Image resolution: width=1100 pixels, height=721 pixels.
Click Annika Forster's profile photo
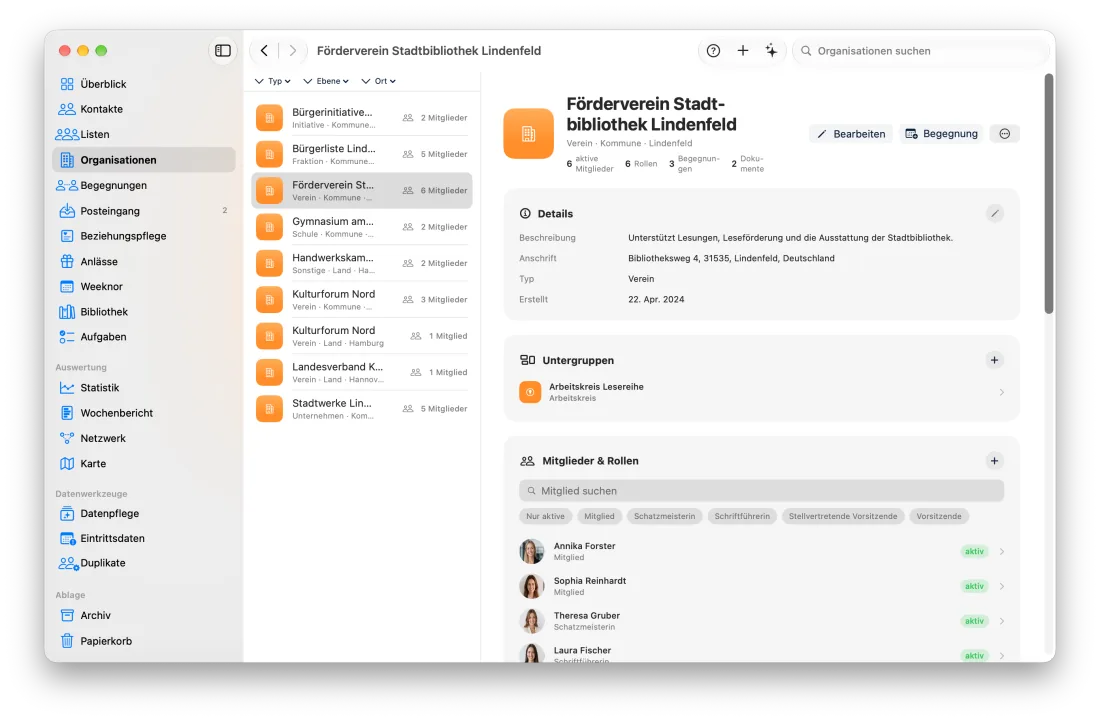click(x=532, y=551)
